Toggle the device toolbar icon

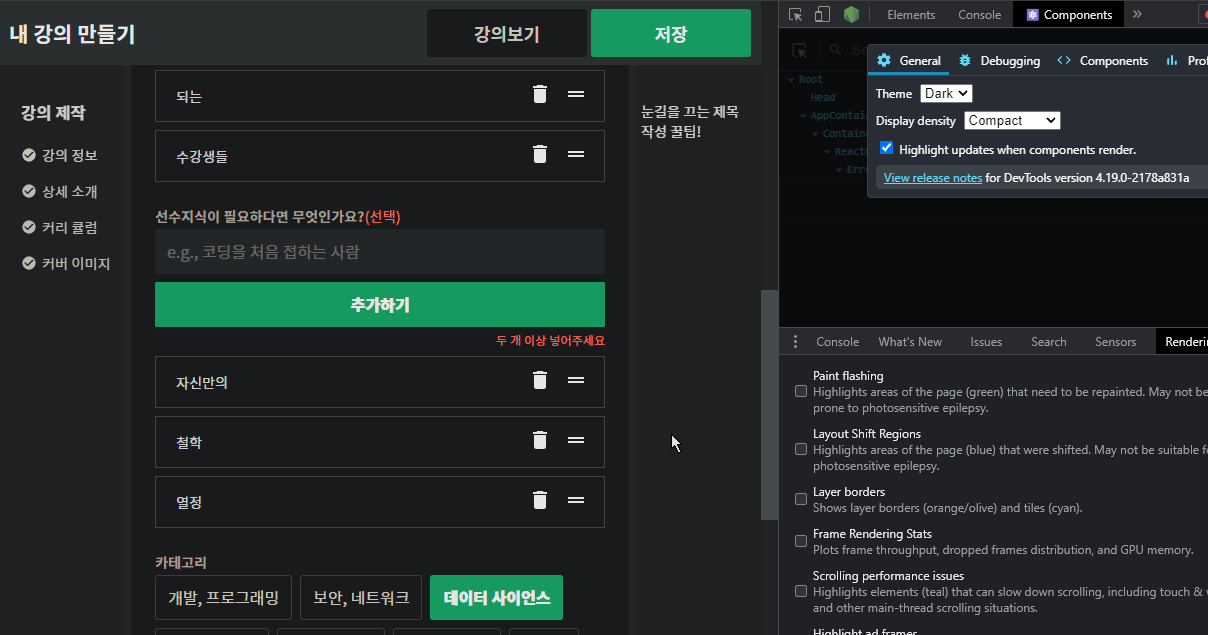tap(822, 14)
